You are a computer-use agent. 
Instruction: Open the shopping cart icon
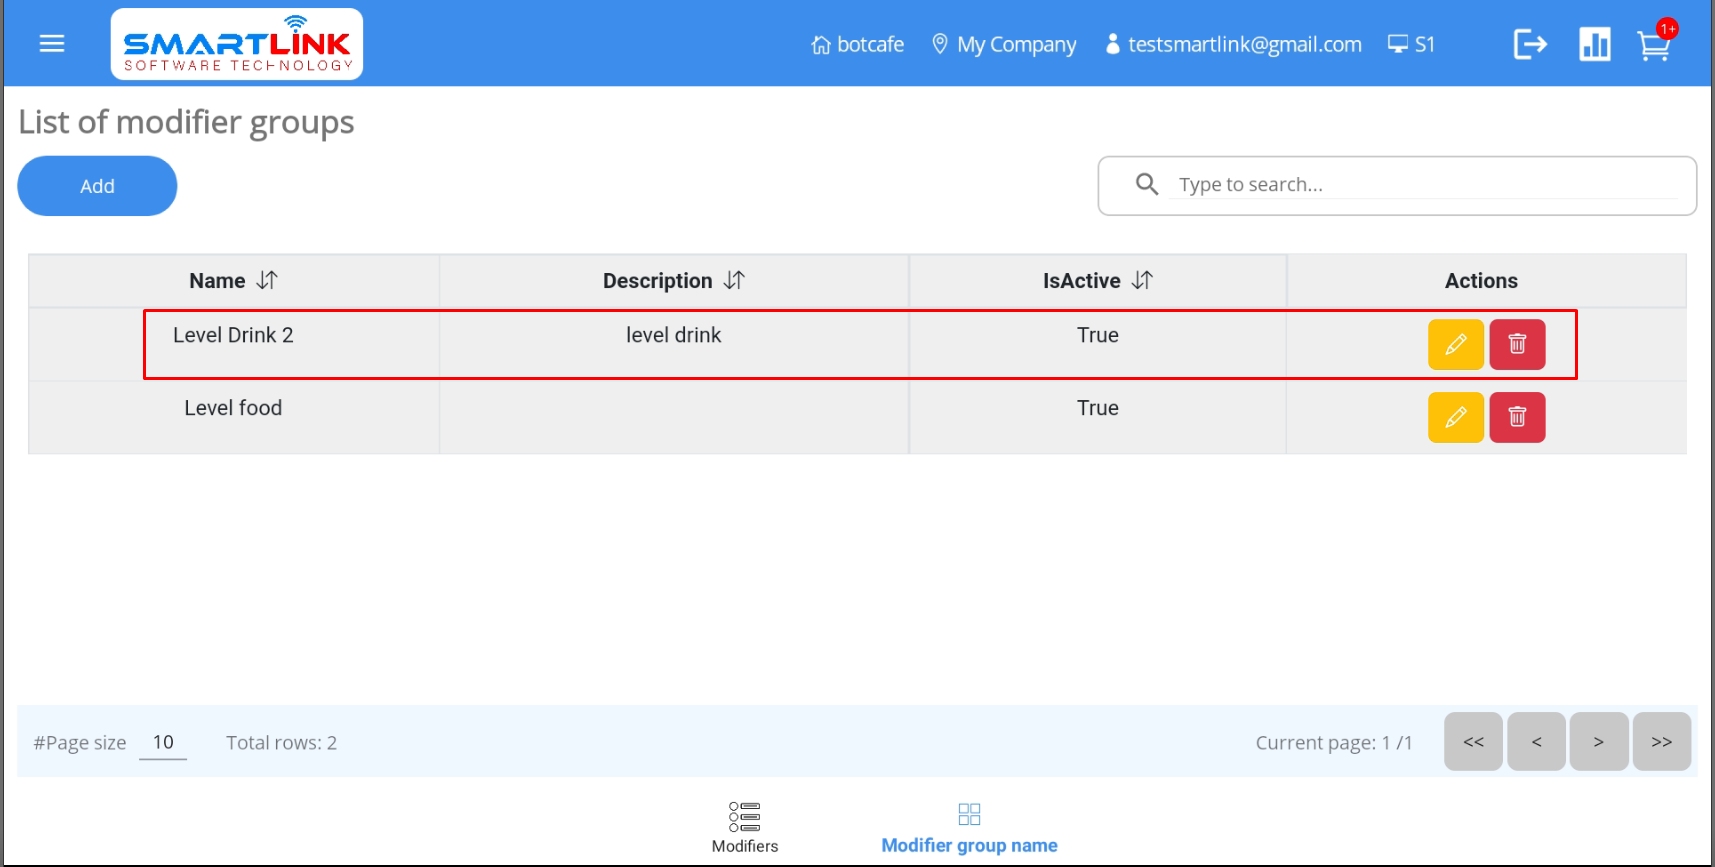[1653, 45]
